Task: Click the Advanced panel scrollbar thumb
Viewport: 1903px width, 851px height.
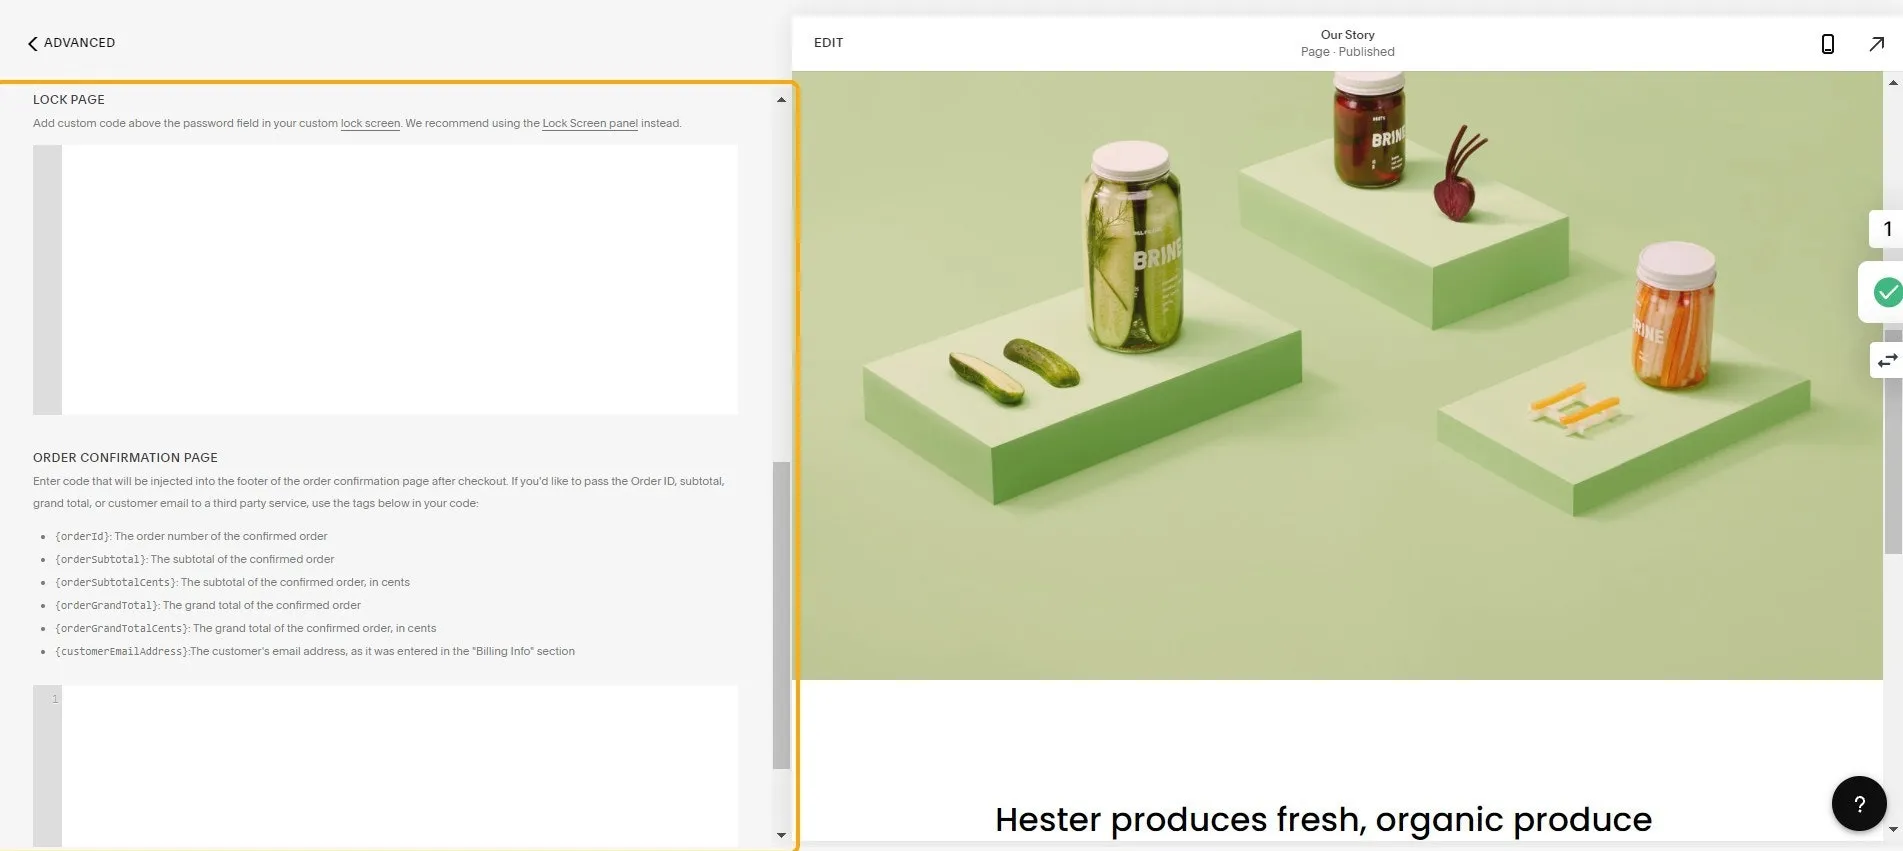Action: pos(781,615)
